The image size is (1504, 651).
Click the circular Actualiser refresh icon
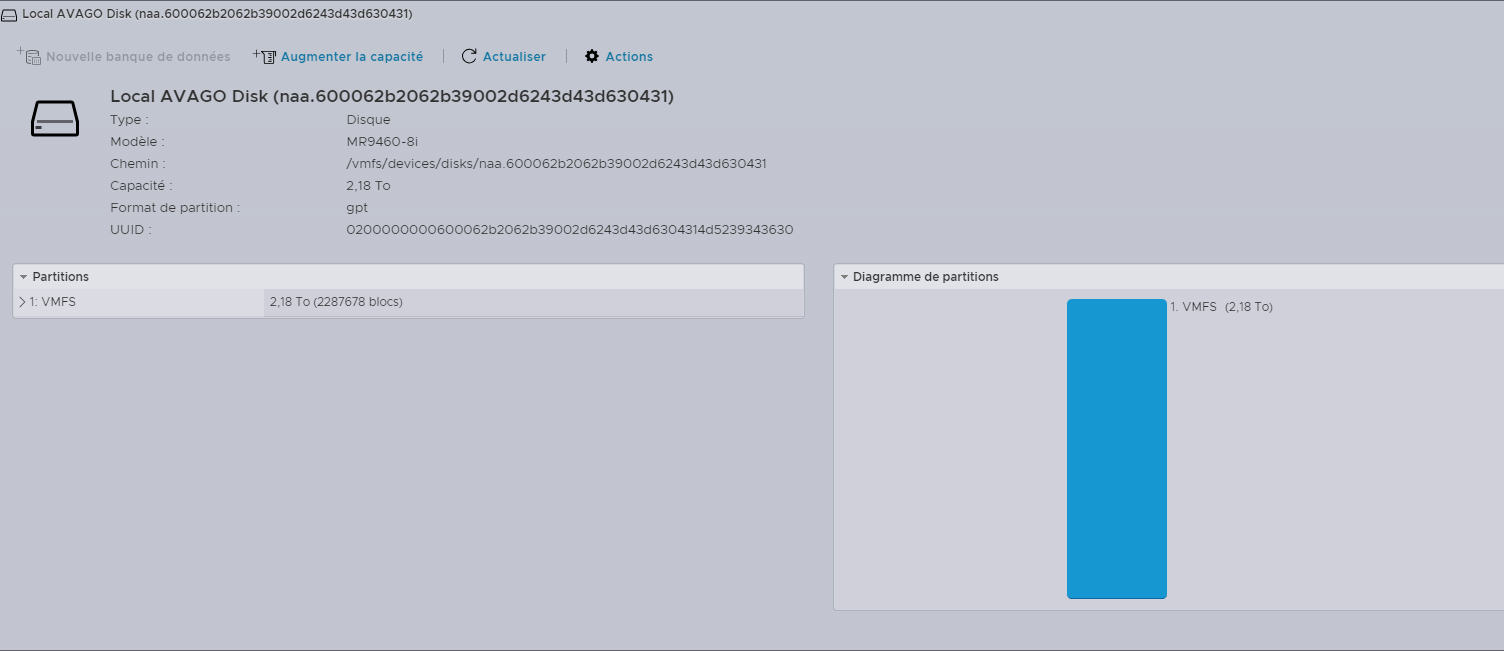469,57
